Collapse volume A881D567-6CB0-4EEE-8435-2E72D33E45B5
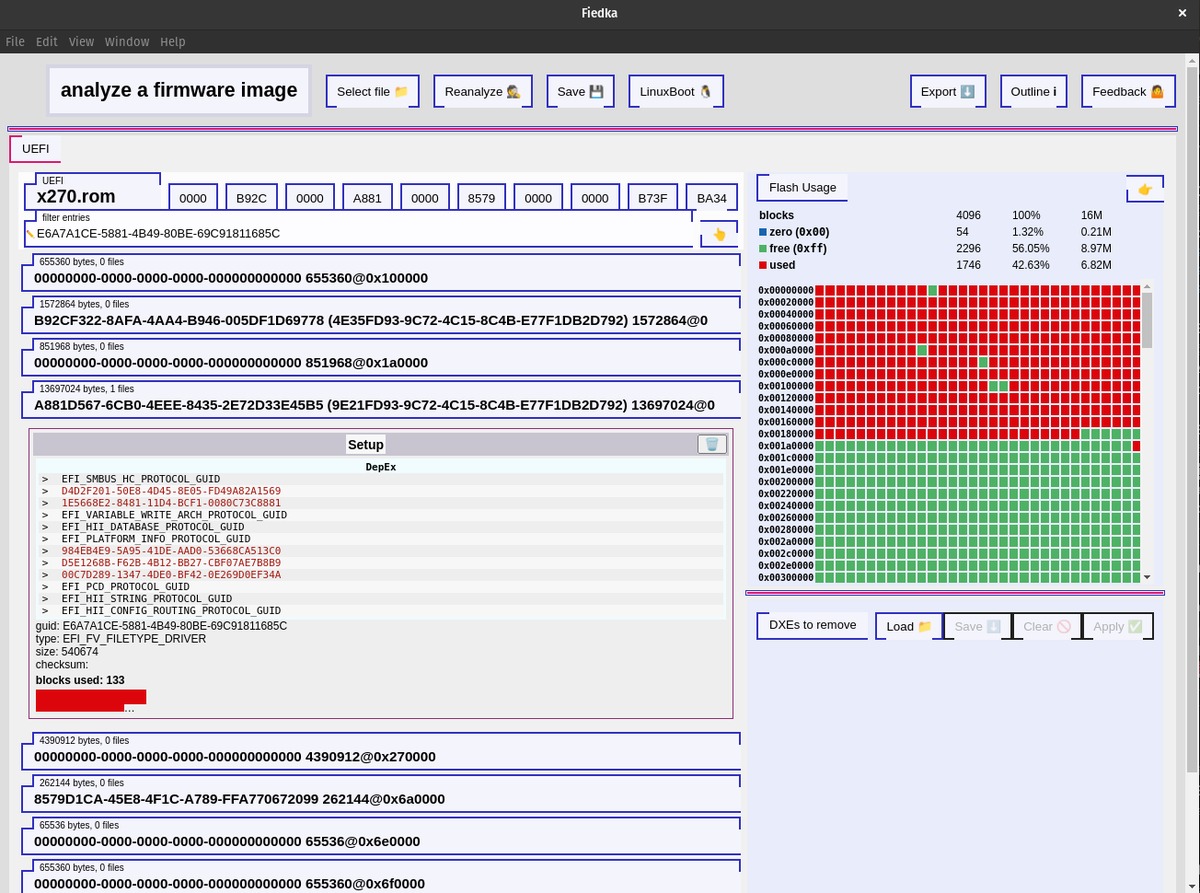 [380, 402]
